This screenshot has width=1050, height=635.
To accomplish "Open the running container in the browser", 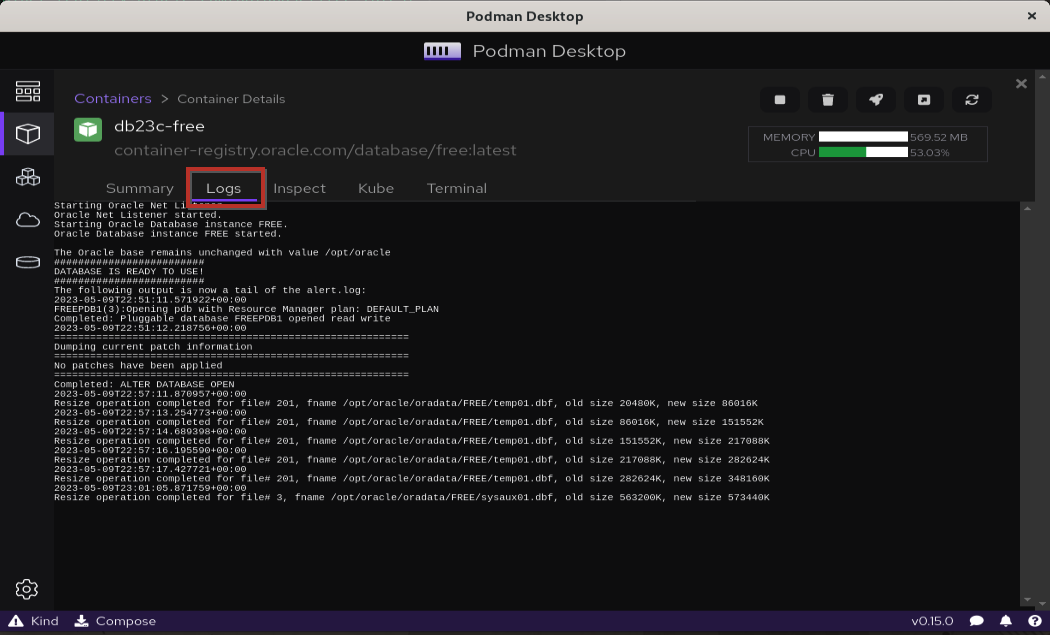I will tap(923, 99).
